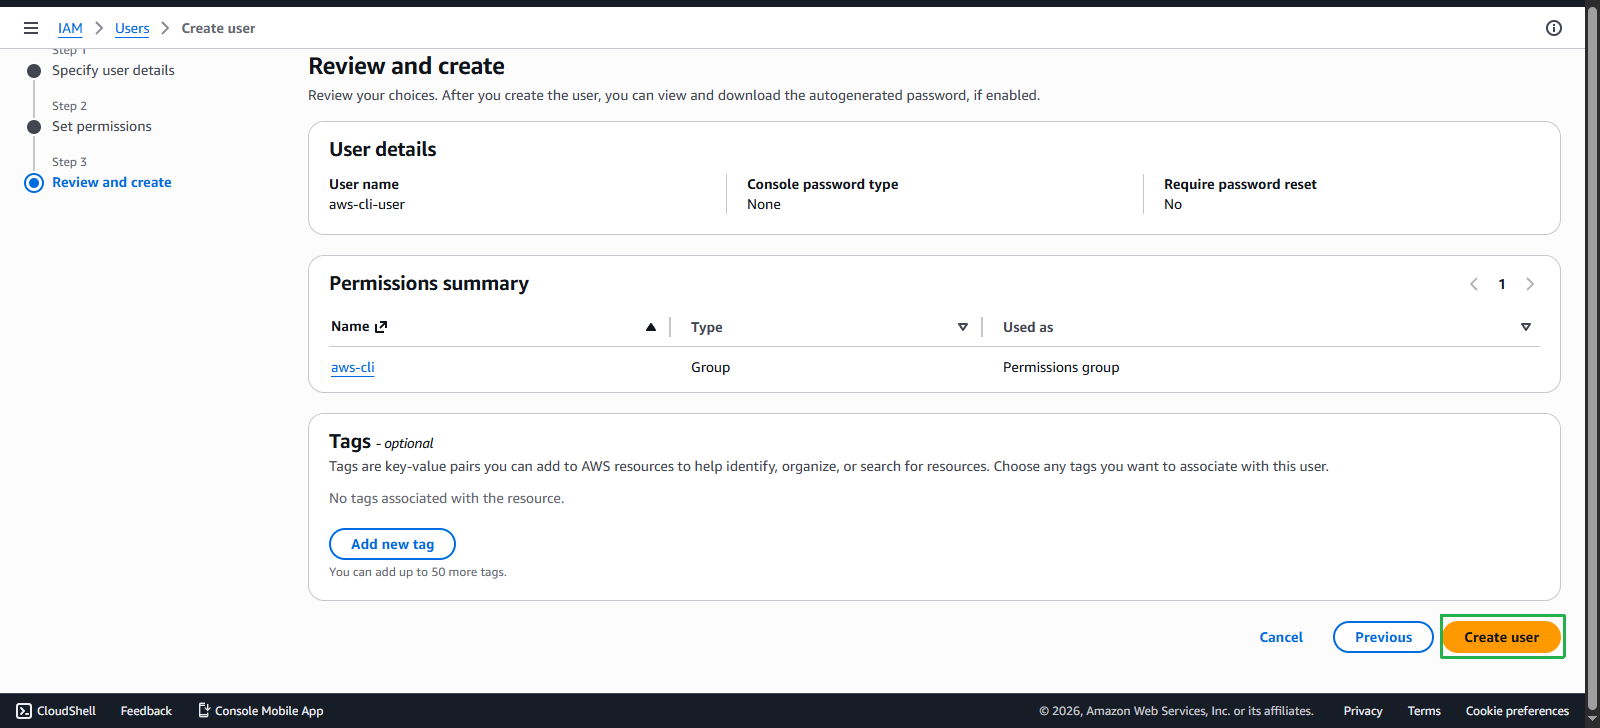Select Set permissions step
The width and height of the screenshot is (1600, 728).
pos(102,126)
